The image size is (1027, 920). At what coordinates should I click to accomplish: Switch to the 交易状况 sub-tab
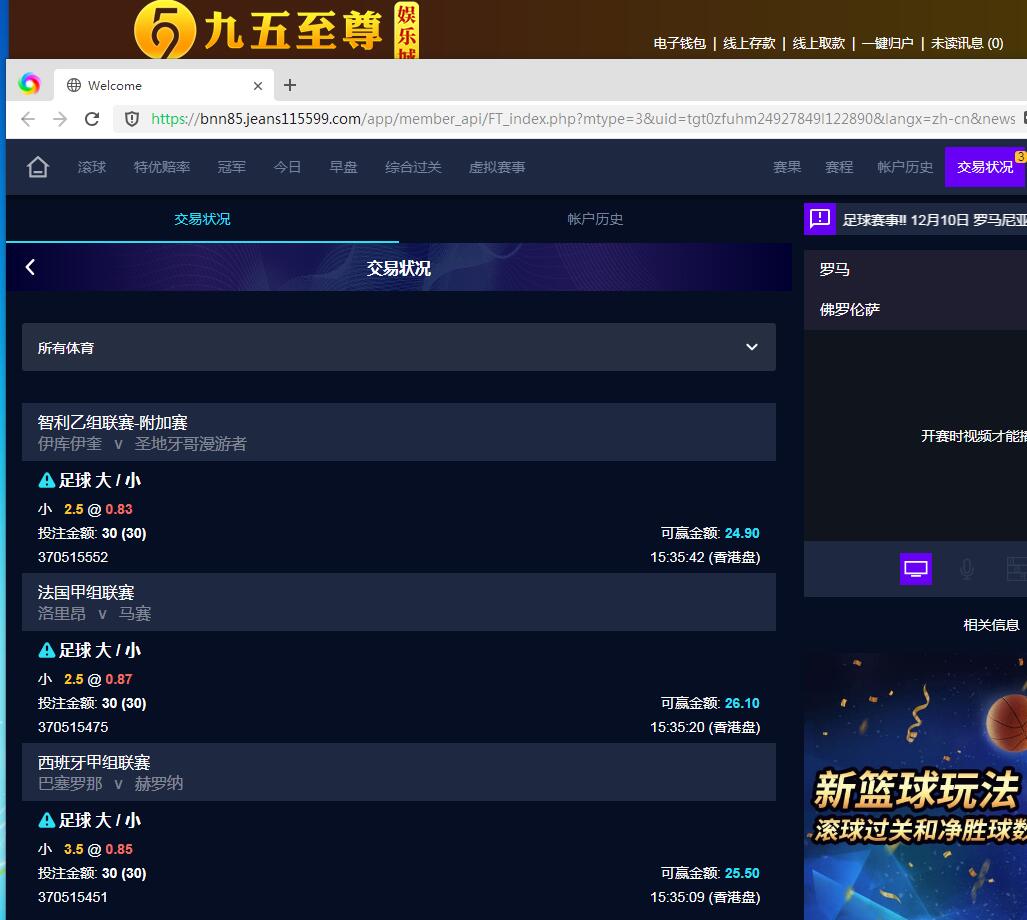[x=202, y=219]
